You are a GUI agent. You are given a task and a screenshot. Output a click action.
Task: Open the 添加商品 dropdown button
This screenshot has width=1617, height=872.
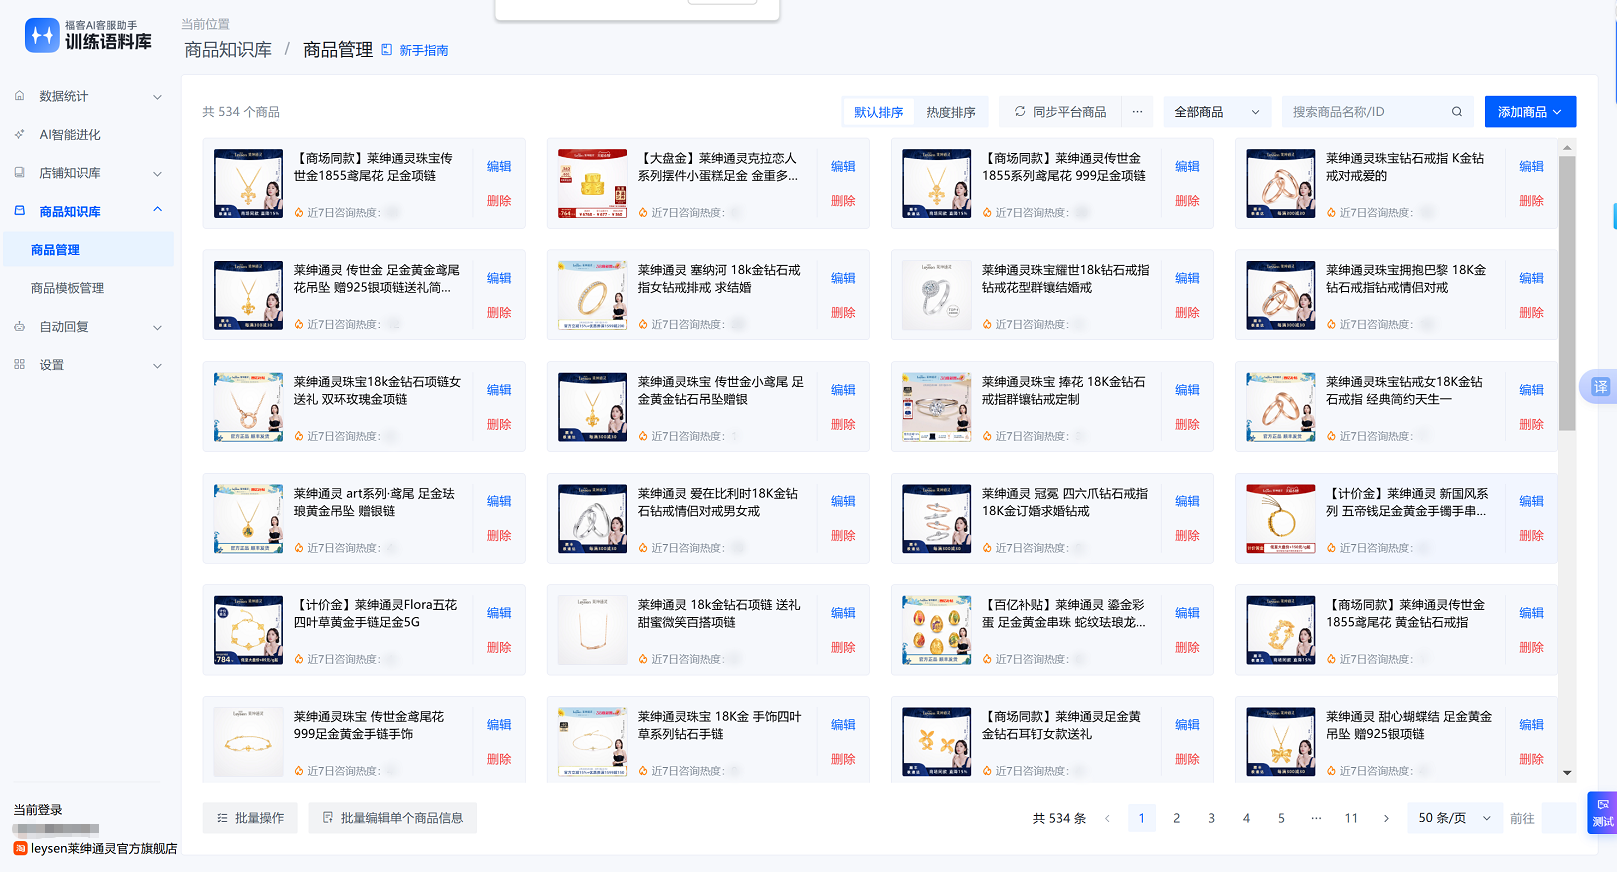1530,112
